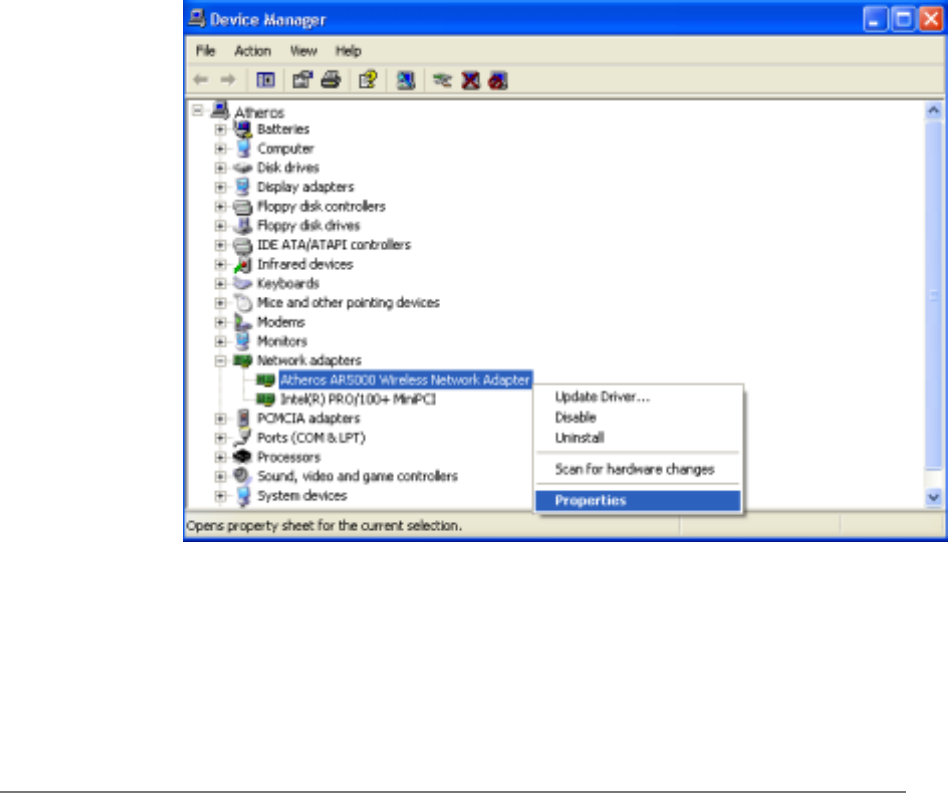Click the Processors category icon
This screenshot has height=793, width=948.
(x=243, y=457)
